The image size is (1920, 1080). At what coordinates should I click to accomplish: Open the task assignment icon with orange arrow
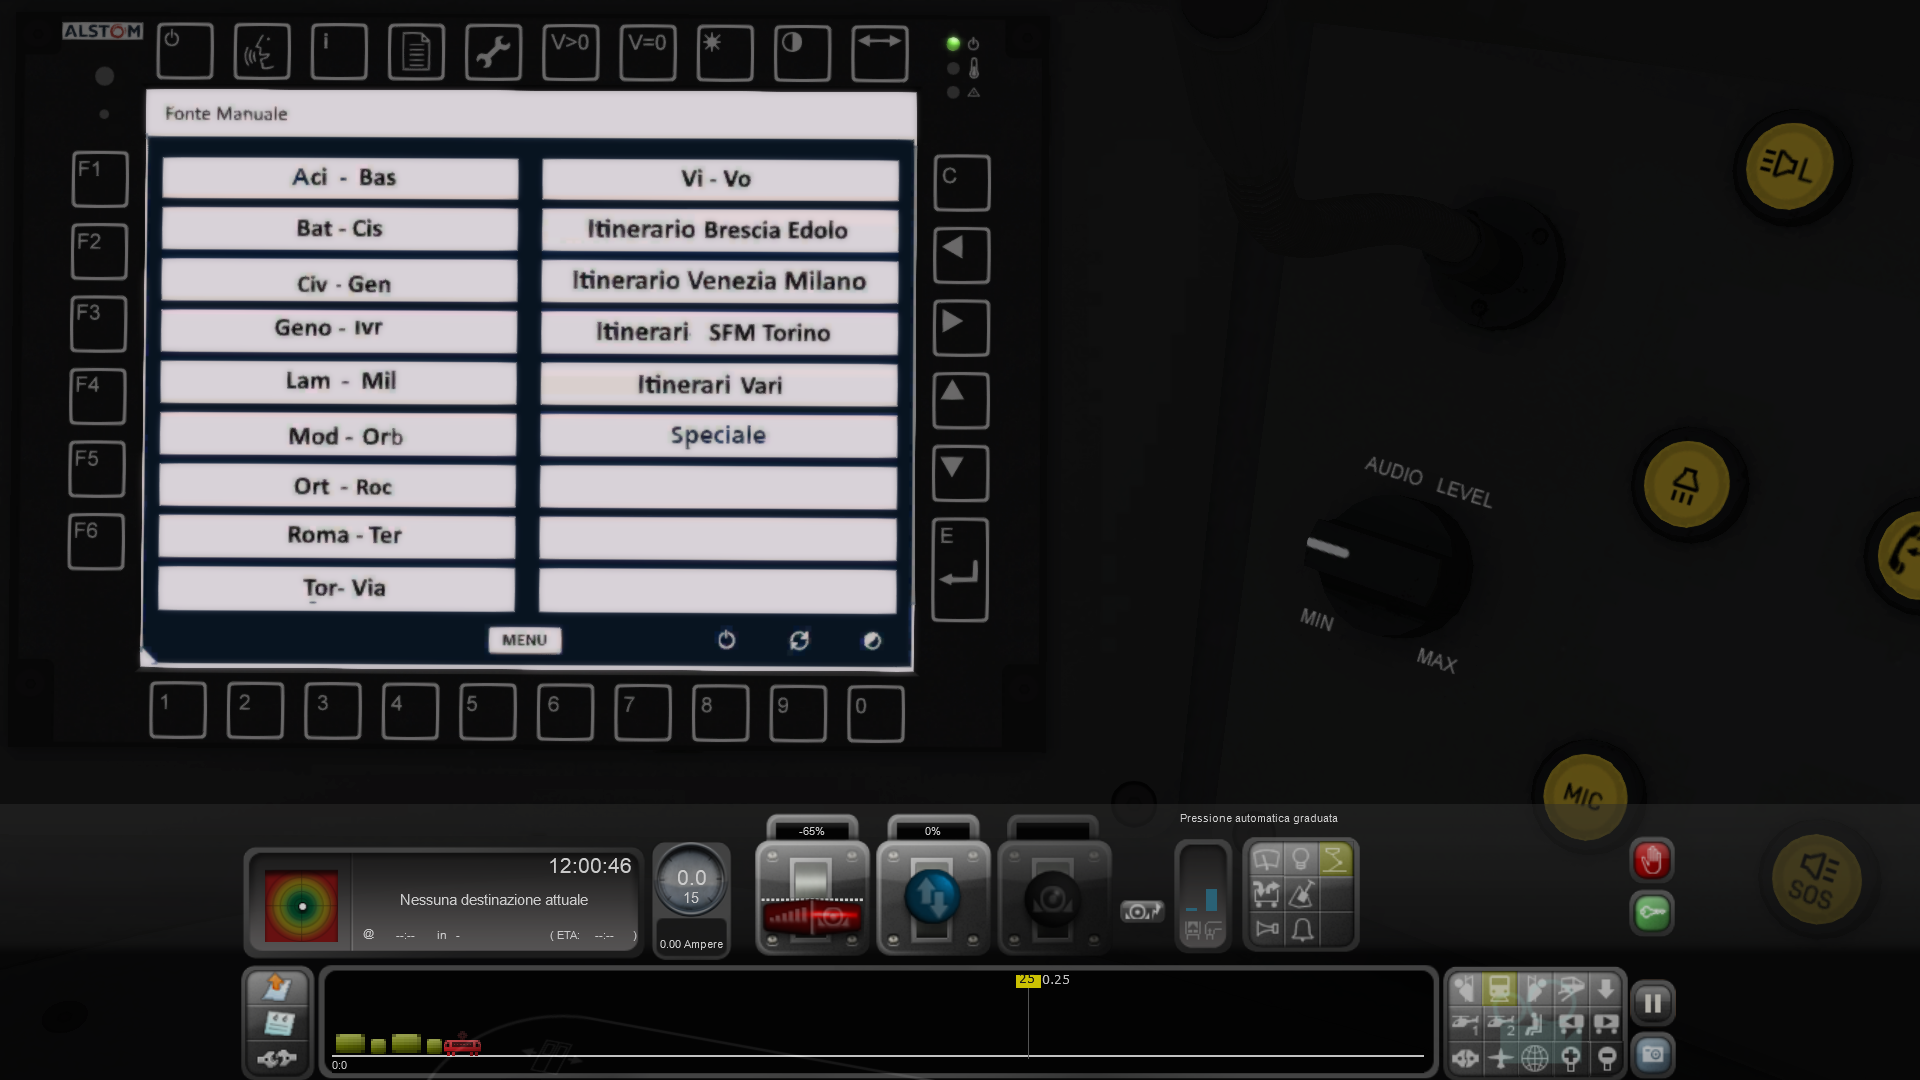tap(277, 988)
